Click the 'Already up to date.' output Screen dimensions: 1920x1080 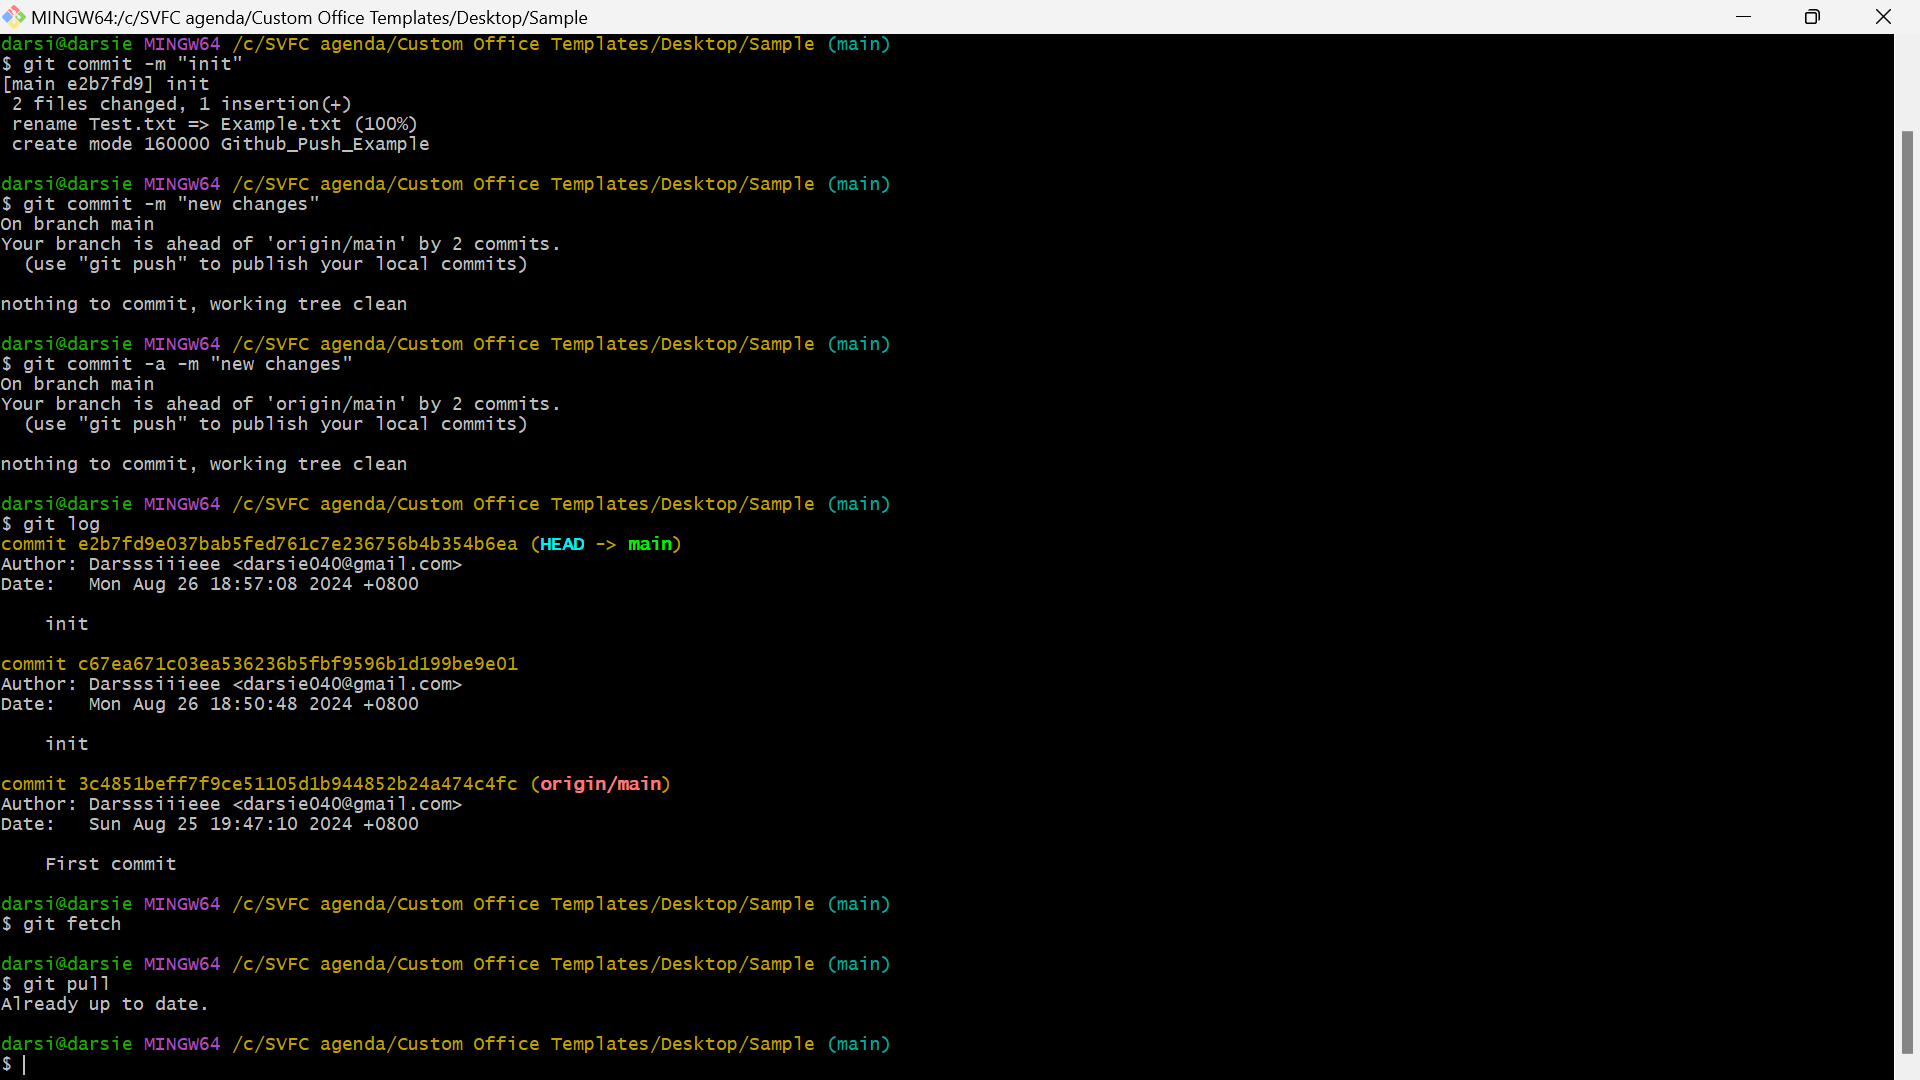pyautogui.click(x=105, y=1004)
